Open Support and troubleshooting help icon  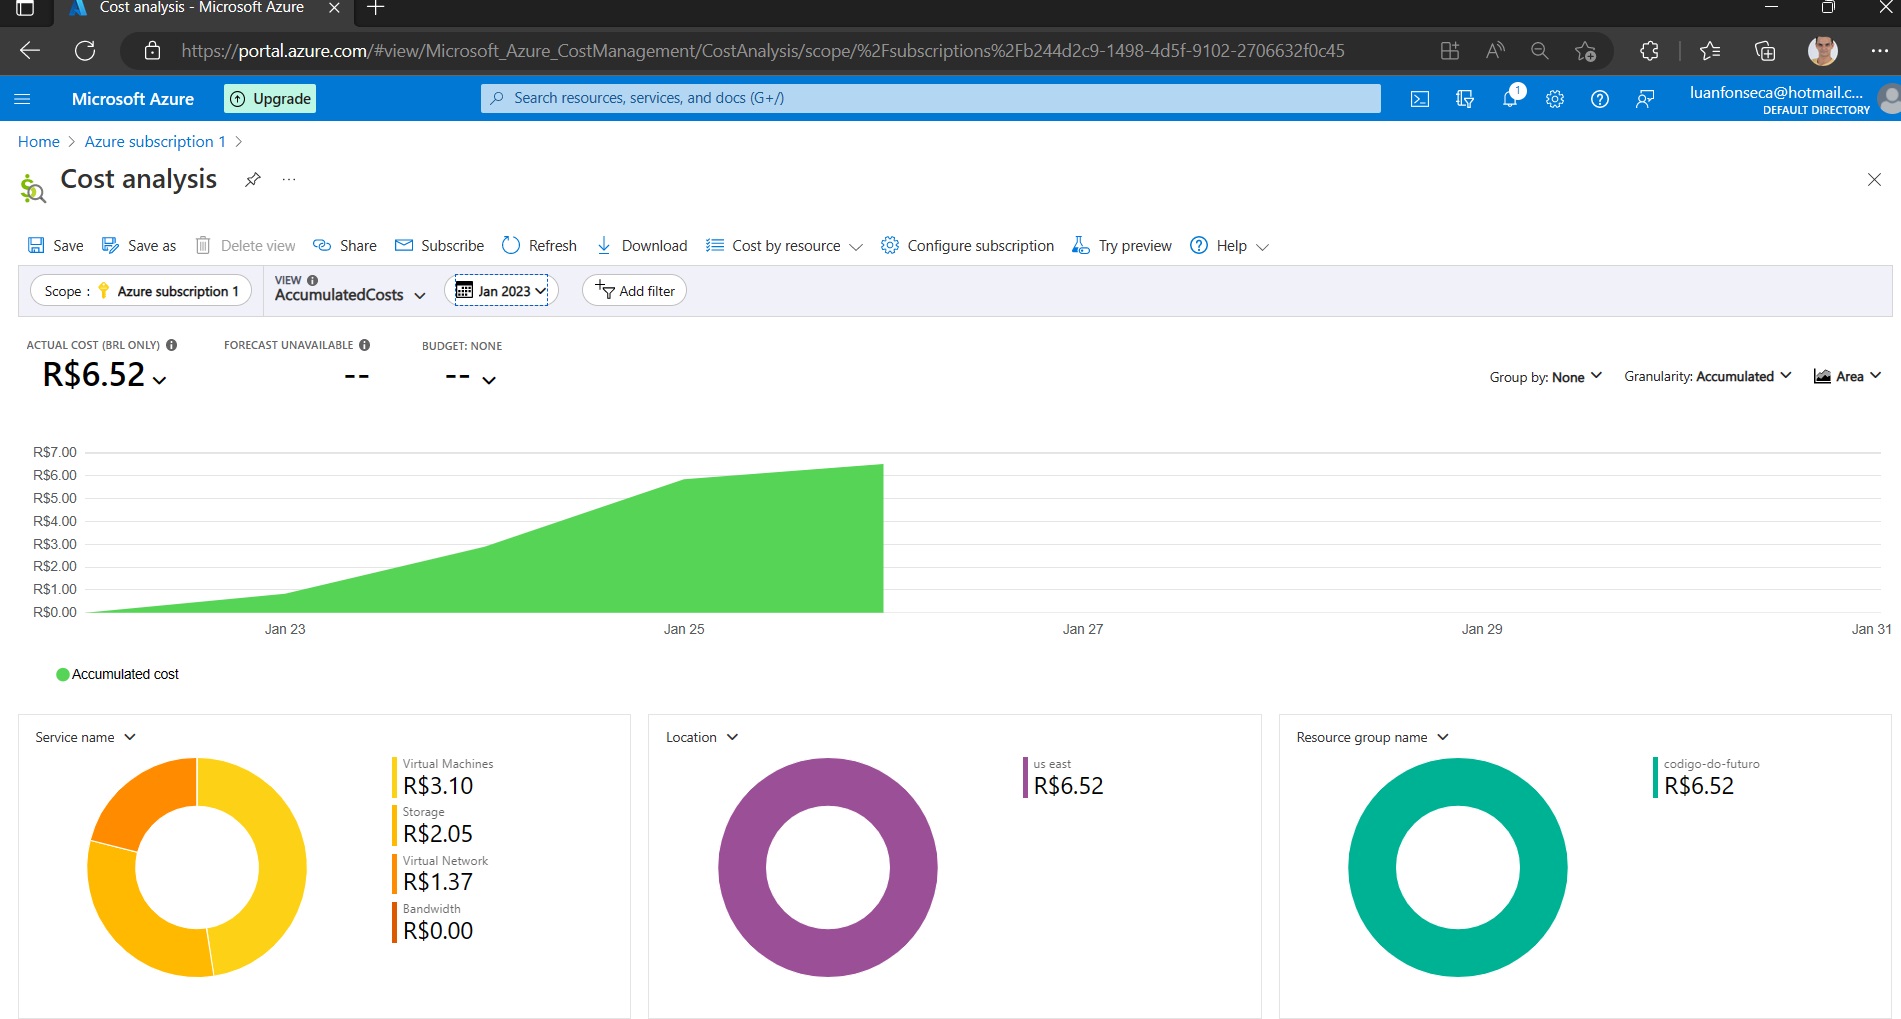(x=1600, y=99)
